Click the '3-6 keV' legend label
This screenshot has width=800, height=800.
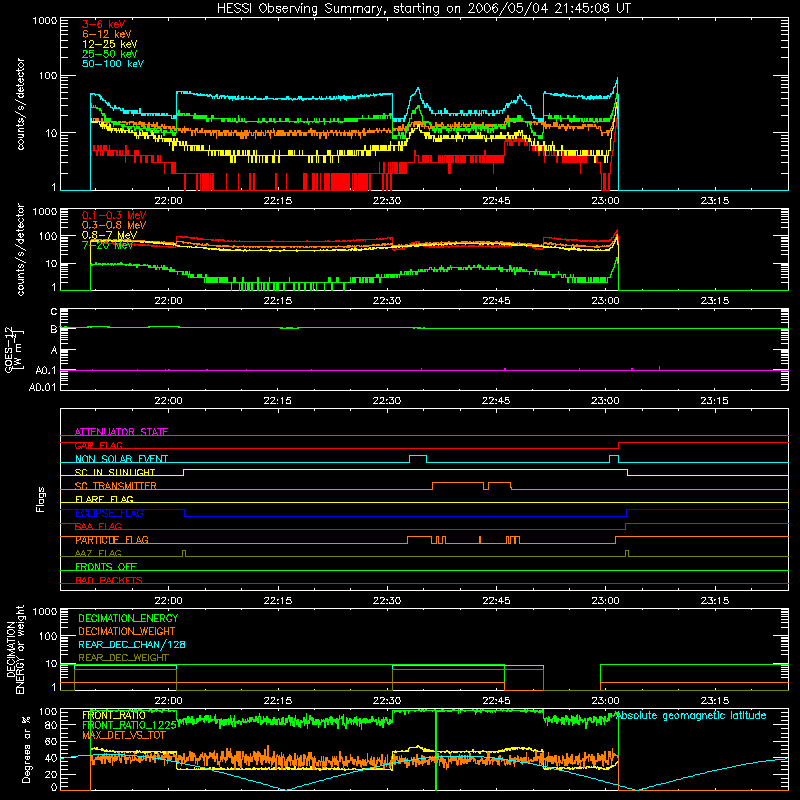point(104,24)
